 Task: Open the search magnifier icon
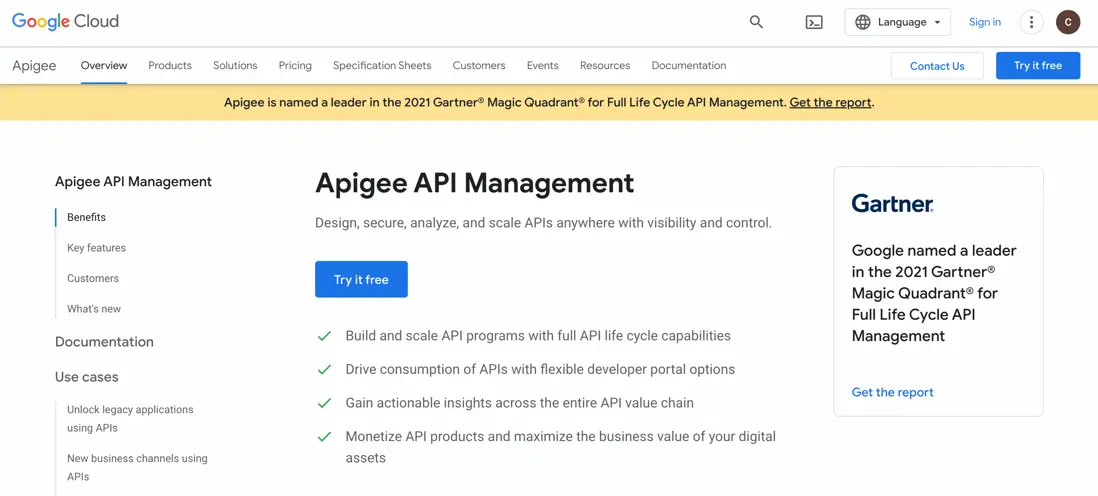click(x=756, y=22)
